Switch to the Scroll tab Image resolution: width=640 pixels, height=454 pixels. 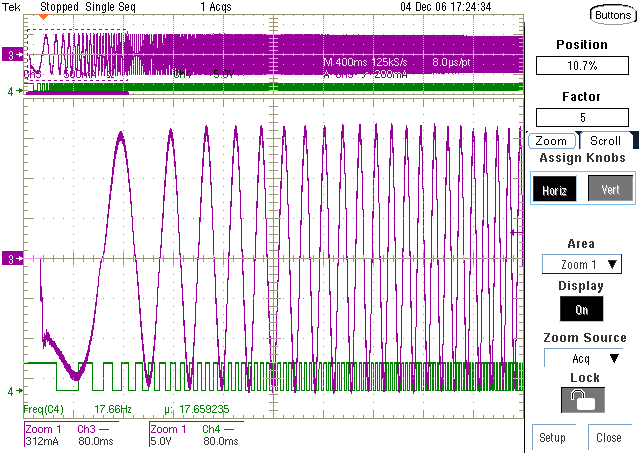click(605, 141)
